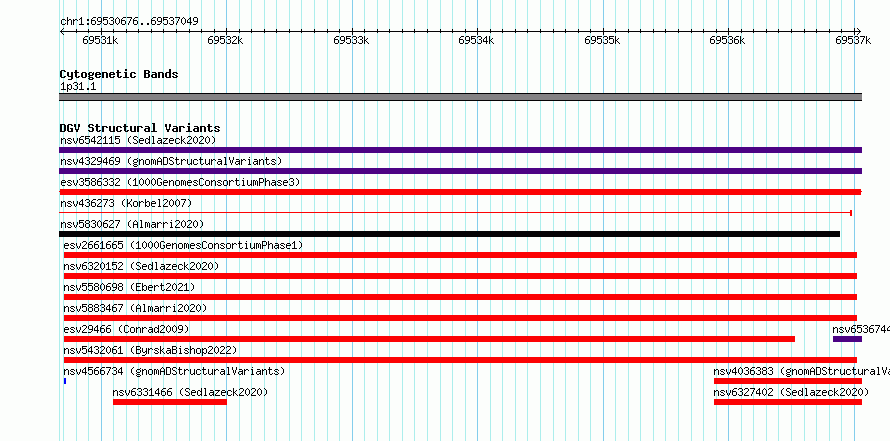
Task: Click the 69533k ruler tick label
Action: 351,40
